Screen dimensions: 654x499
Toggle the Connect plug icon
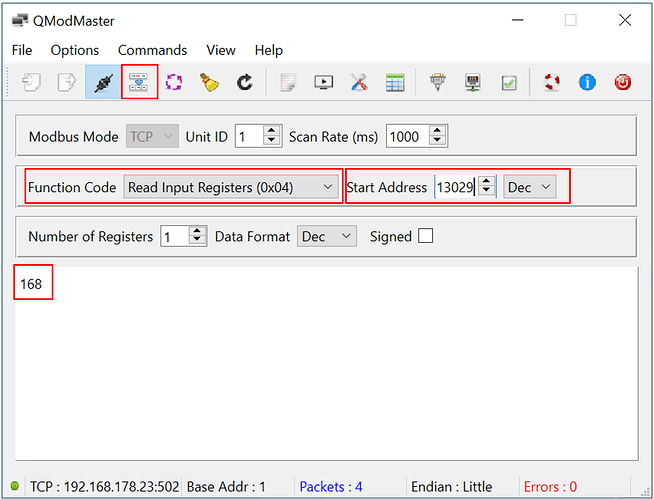[x=103, y=82]
